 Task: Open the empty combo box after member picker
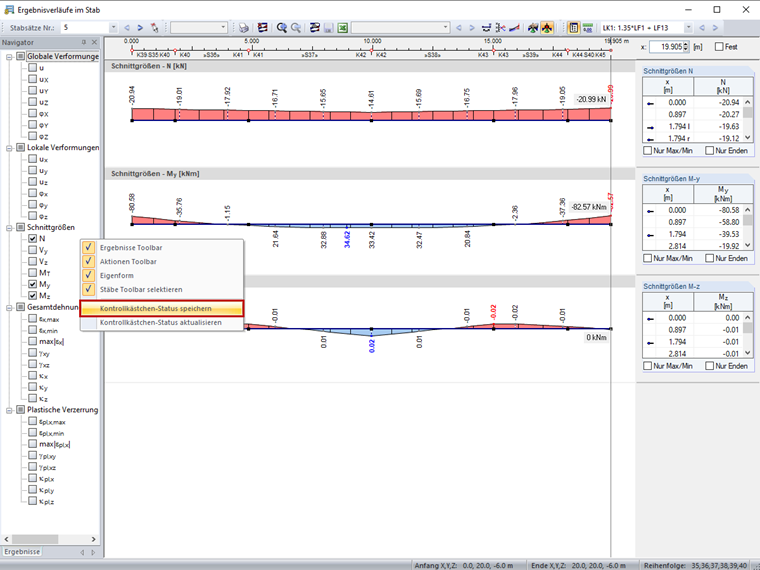coord(223,28)
